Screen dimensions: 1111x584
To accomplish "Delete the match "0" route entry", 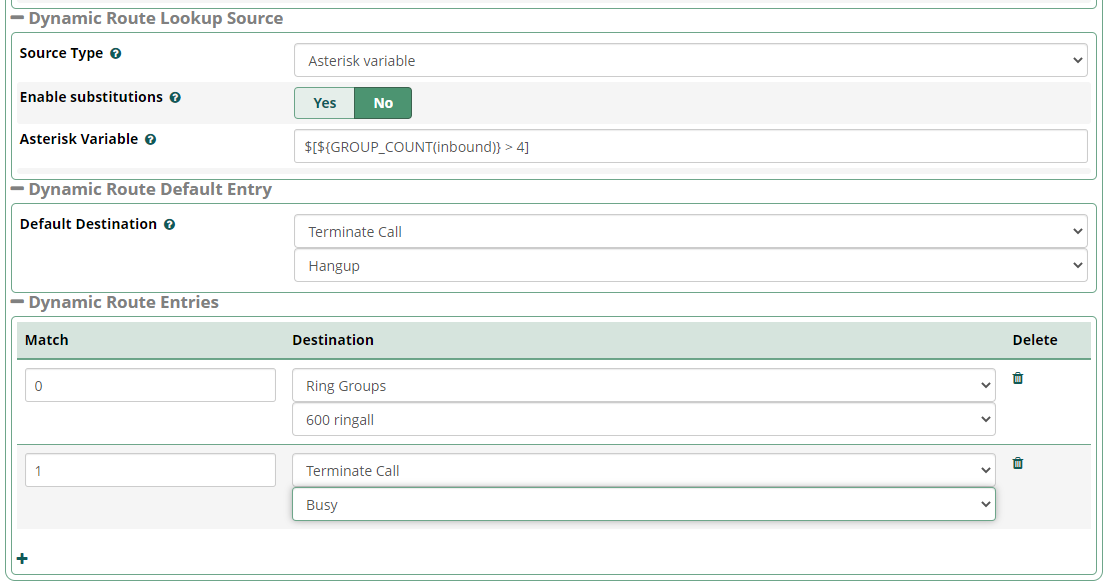I will 1017,378.
